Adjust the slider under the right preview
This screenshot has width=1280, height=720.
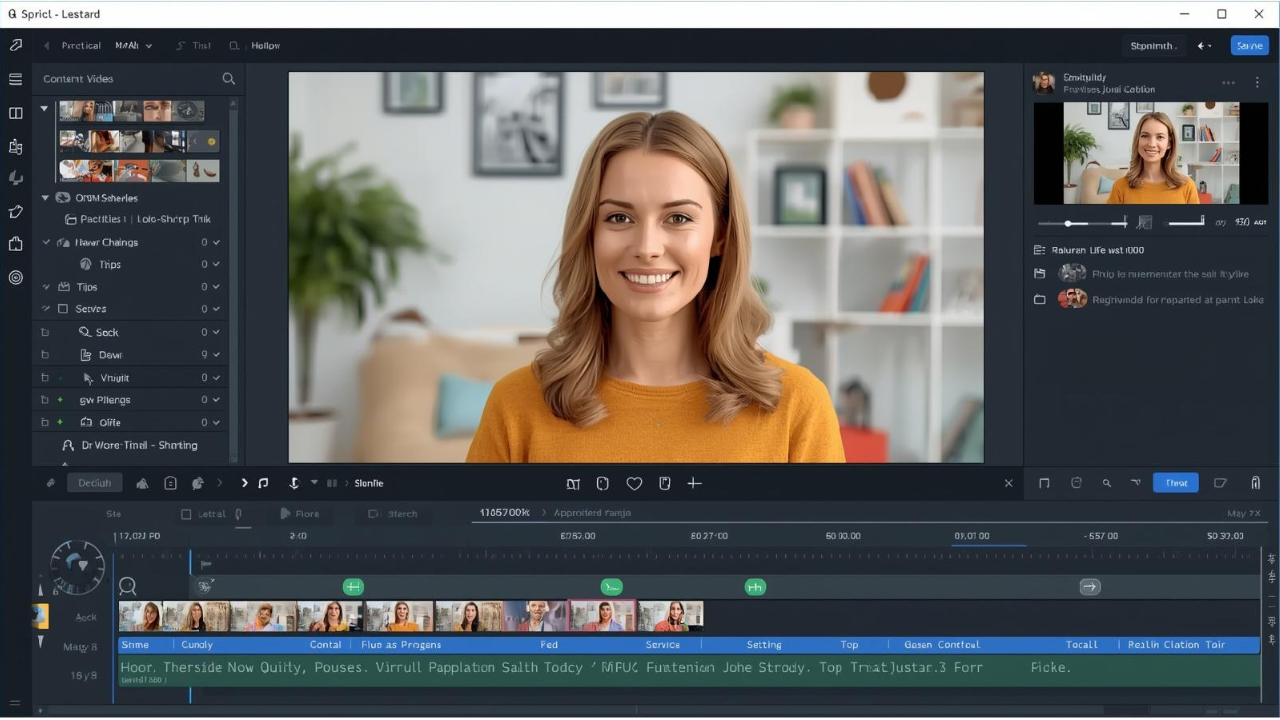(x=1069, y=223)
